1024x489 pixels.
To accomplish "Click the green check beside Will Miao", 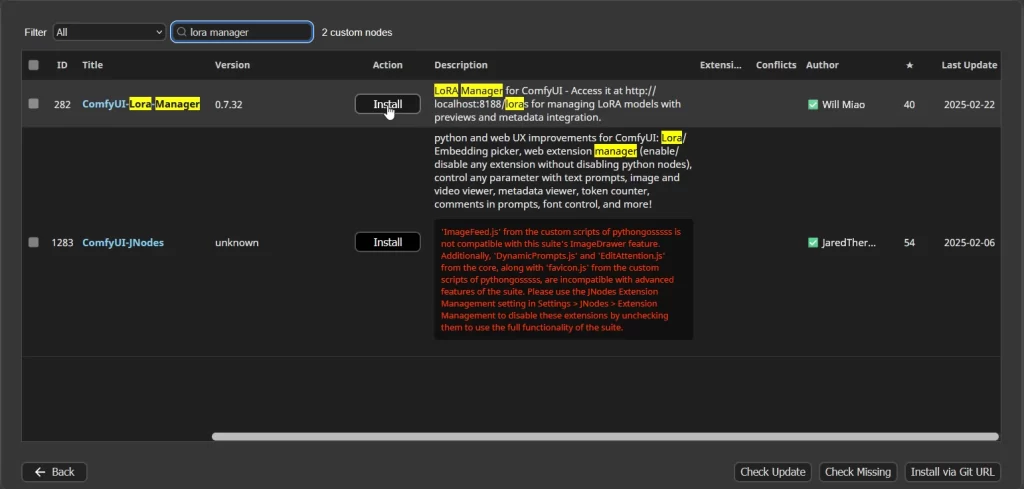I will coord(813,104).
